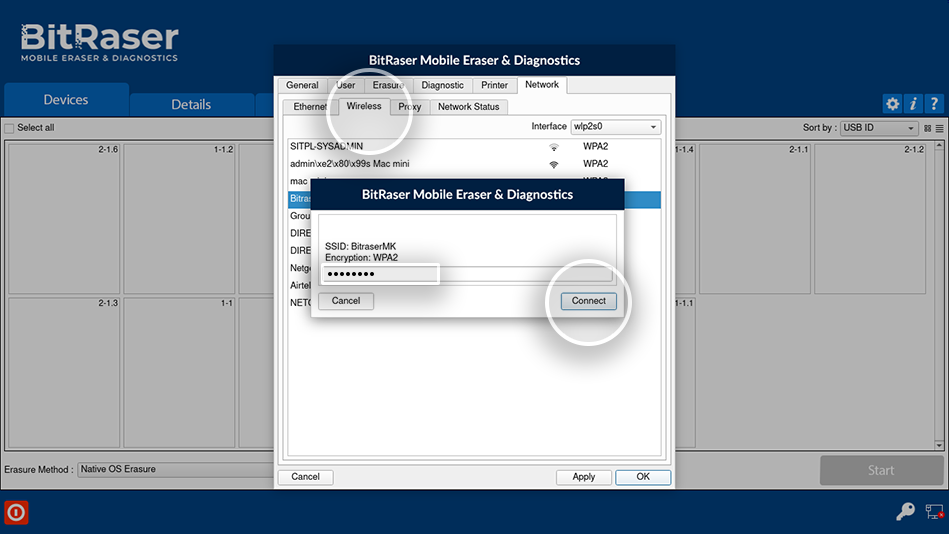The image size is (949, 534).
Task: Open the Details tab in main window
Action: click(191, 105)
